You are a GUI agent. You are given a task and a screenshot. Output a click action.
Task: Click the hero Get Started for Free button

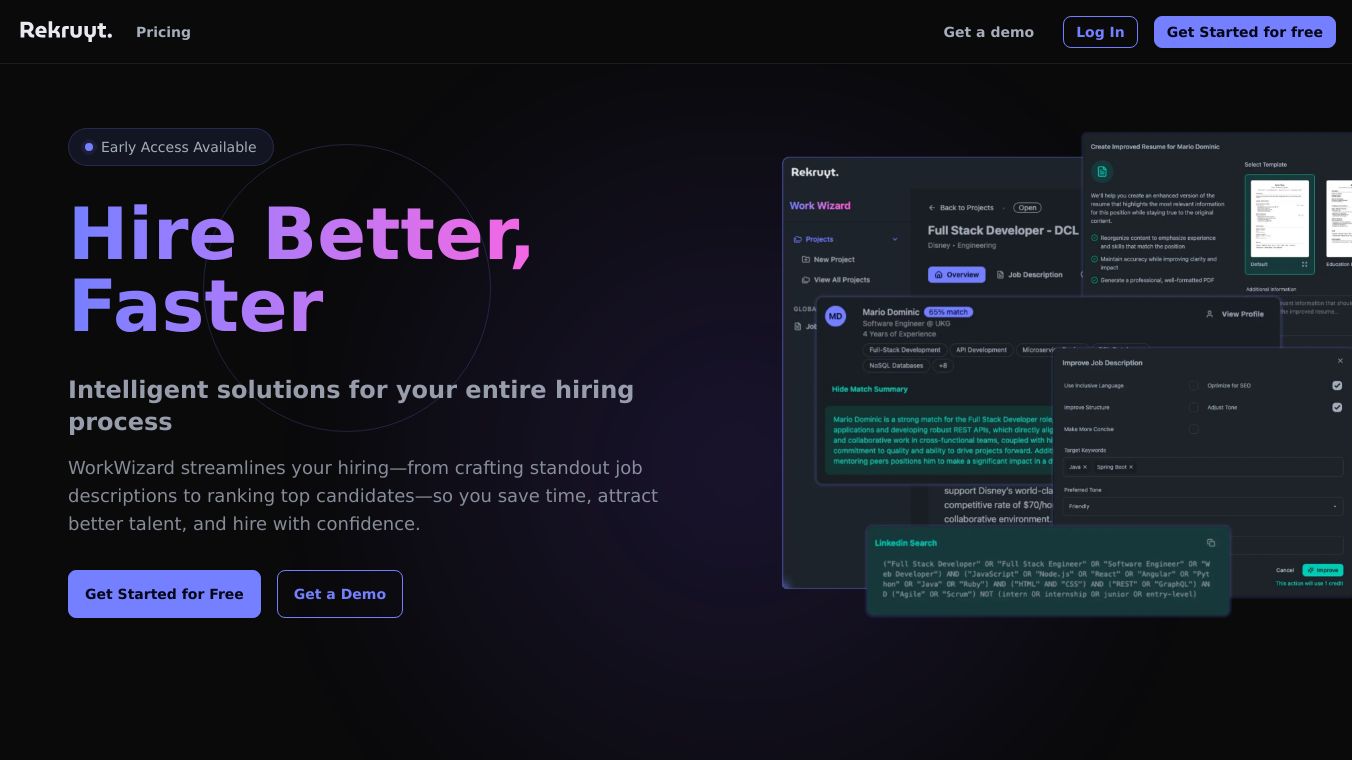pos(164,594)
